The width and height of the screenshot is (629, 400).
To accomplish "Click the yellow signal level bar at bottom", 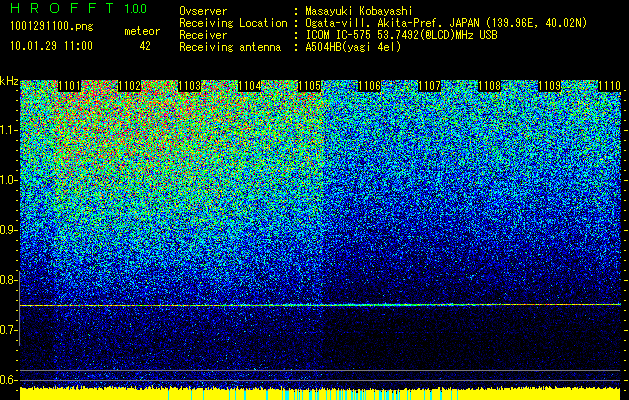I will click(320, 394).
